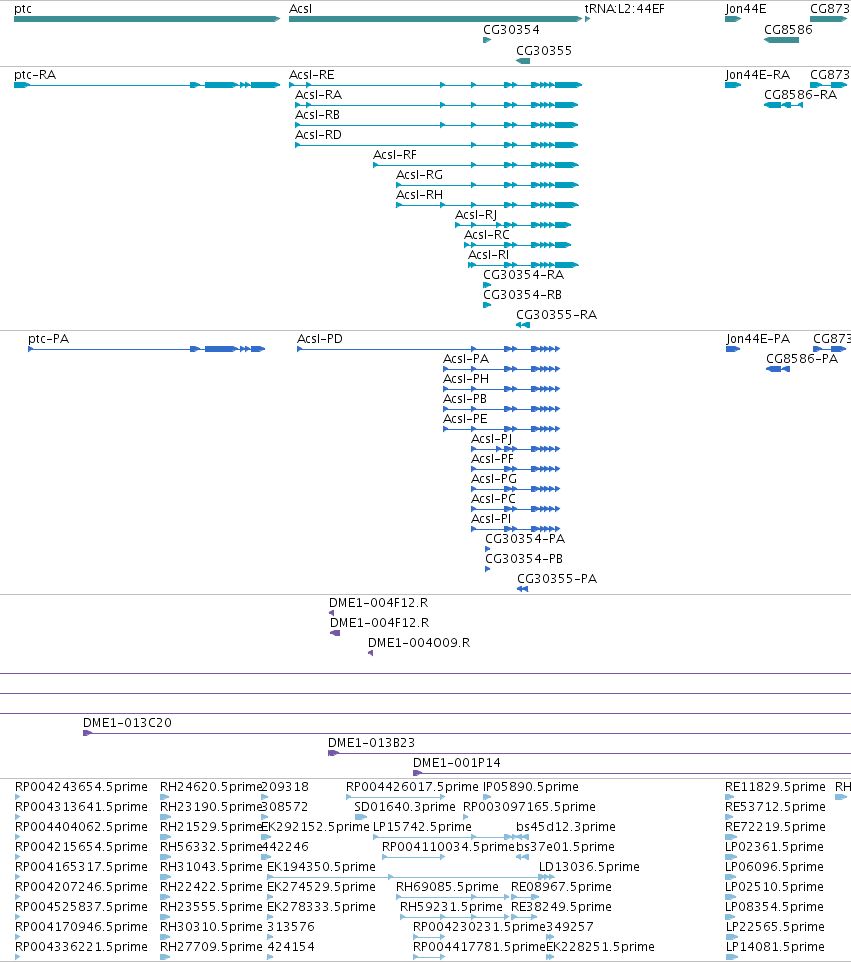
Task: Select the CG30354-RA transcript label
Action: pos(523,275)
